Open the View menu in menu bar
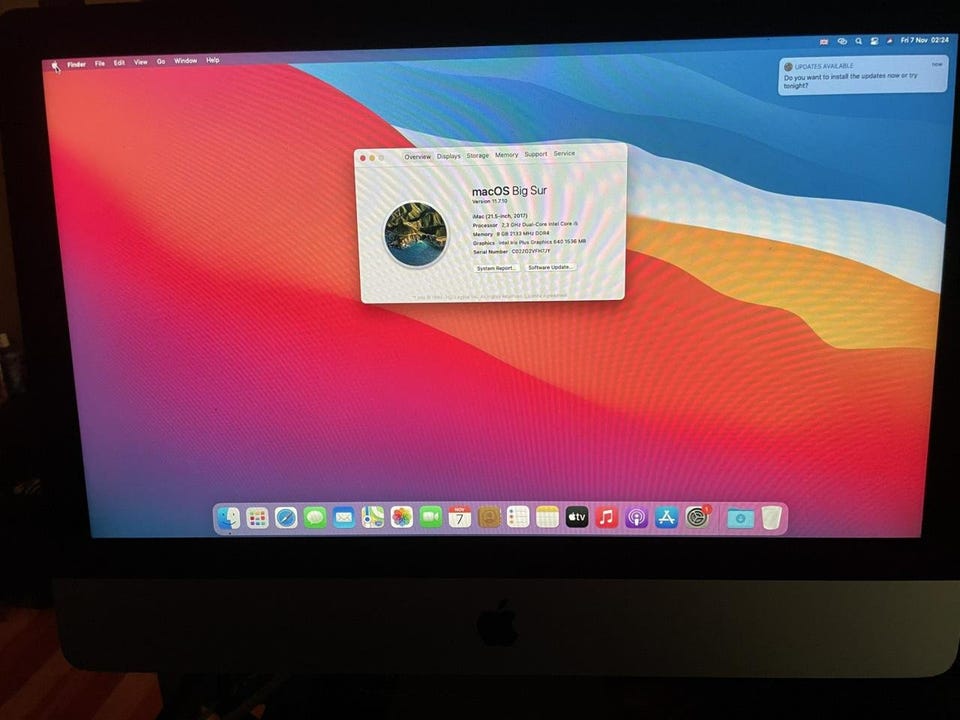 point(140,62)
